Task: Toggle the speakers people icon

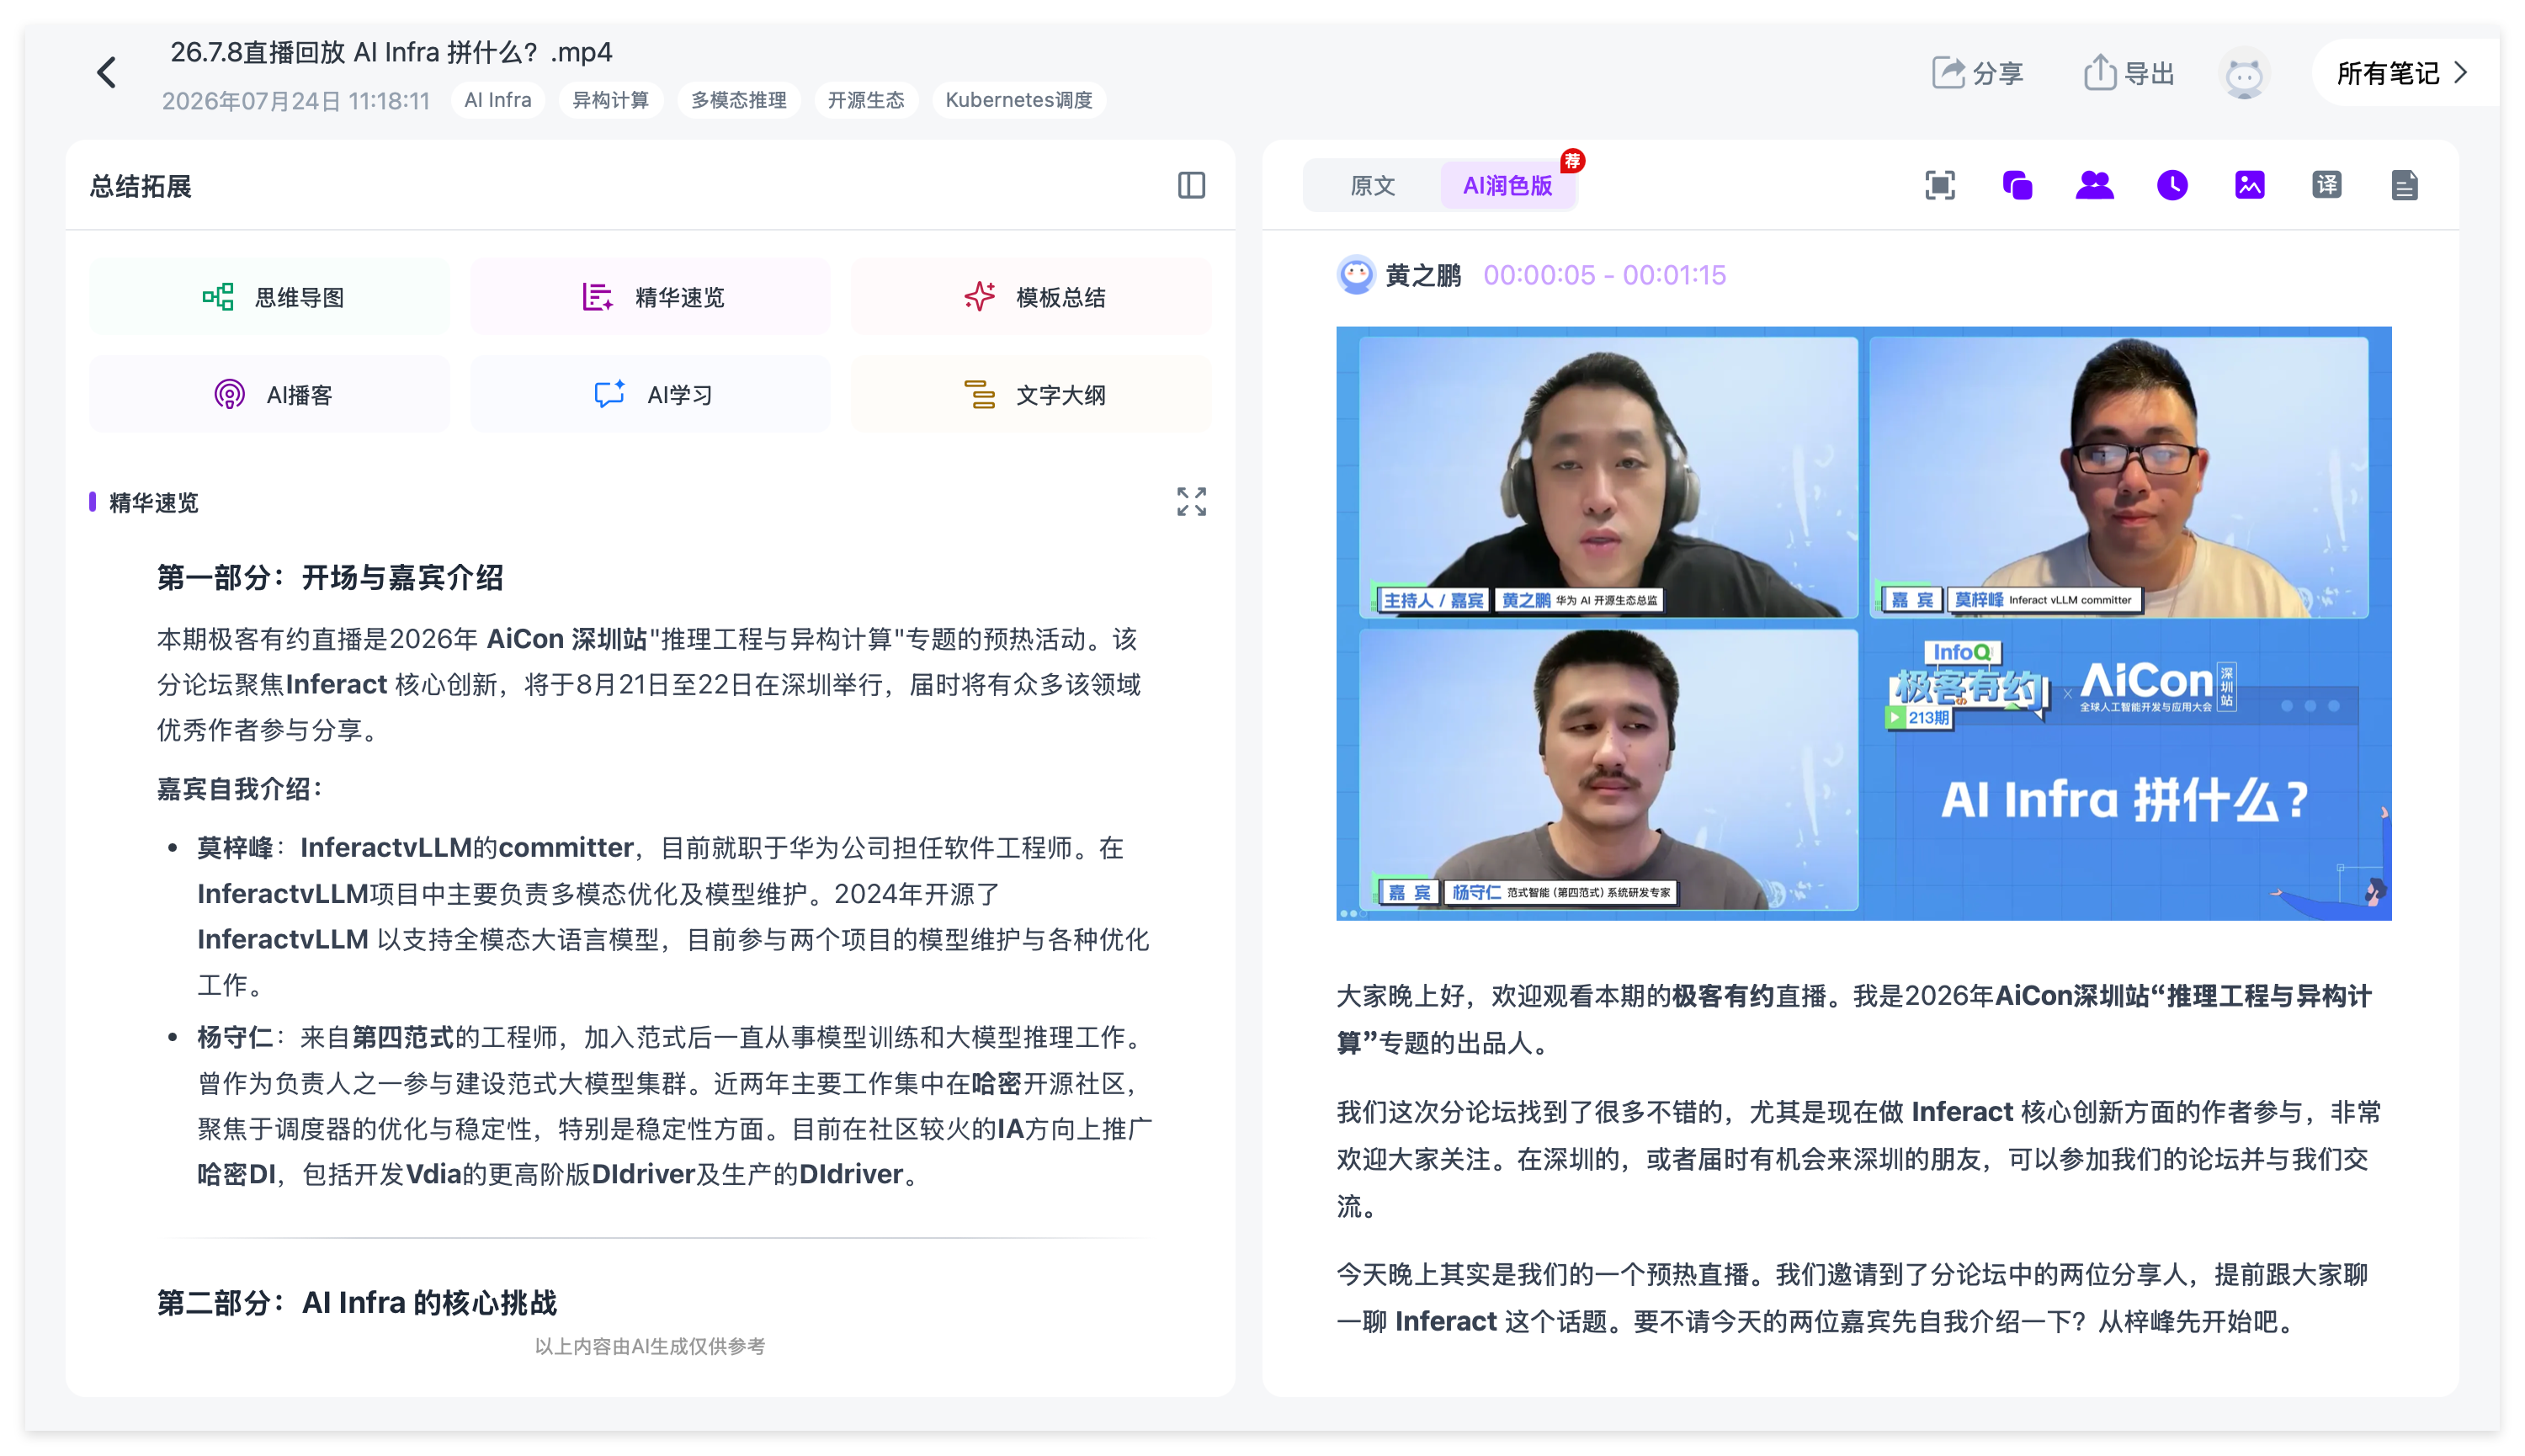Action: pyautogui.click(x=2094, y=185)
